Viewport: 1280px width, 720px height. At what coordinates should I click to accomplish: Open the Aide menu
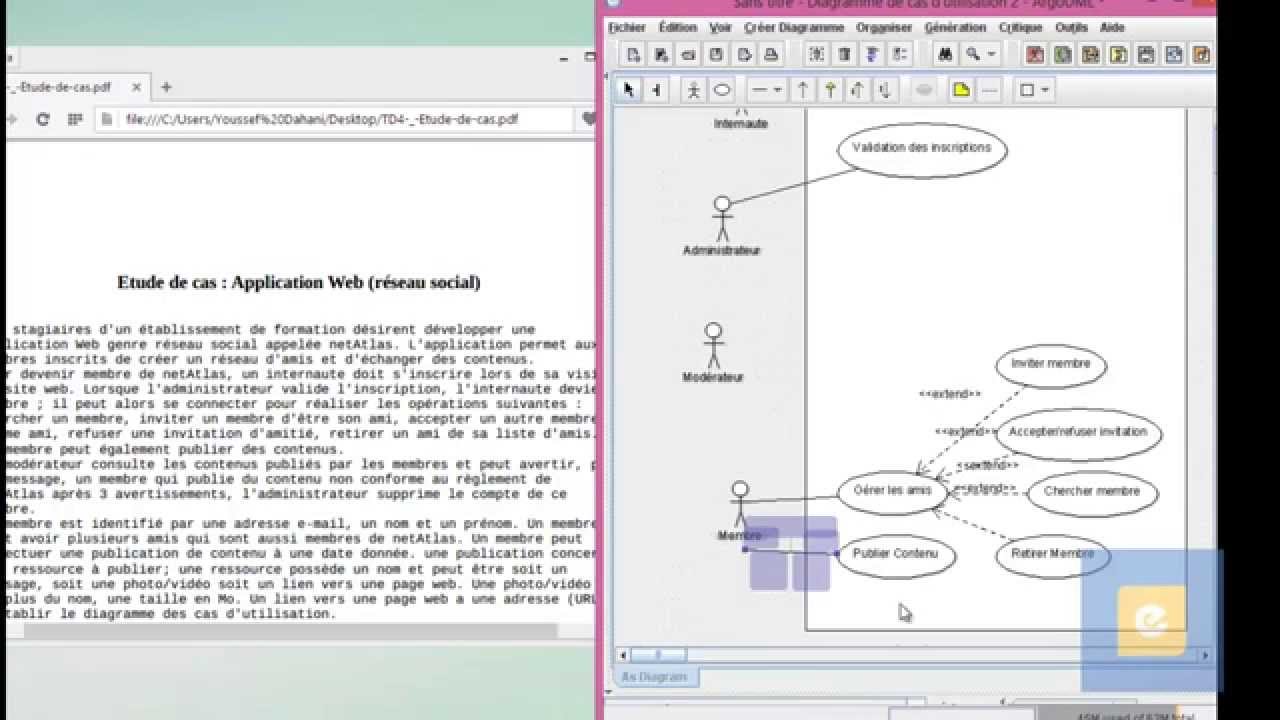pyautogui.click(x=1112, y=28)
